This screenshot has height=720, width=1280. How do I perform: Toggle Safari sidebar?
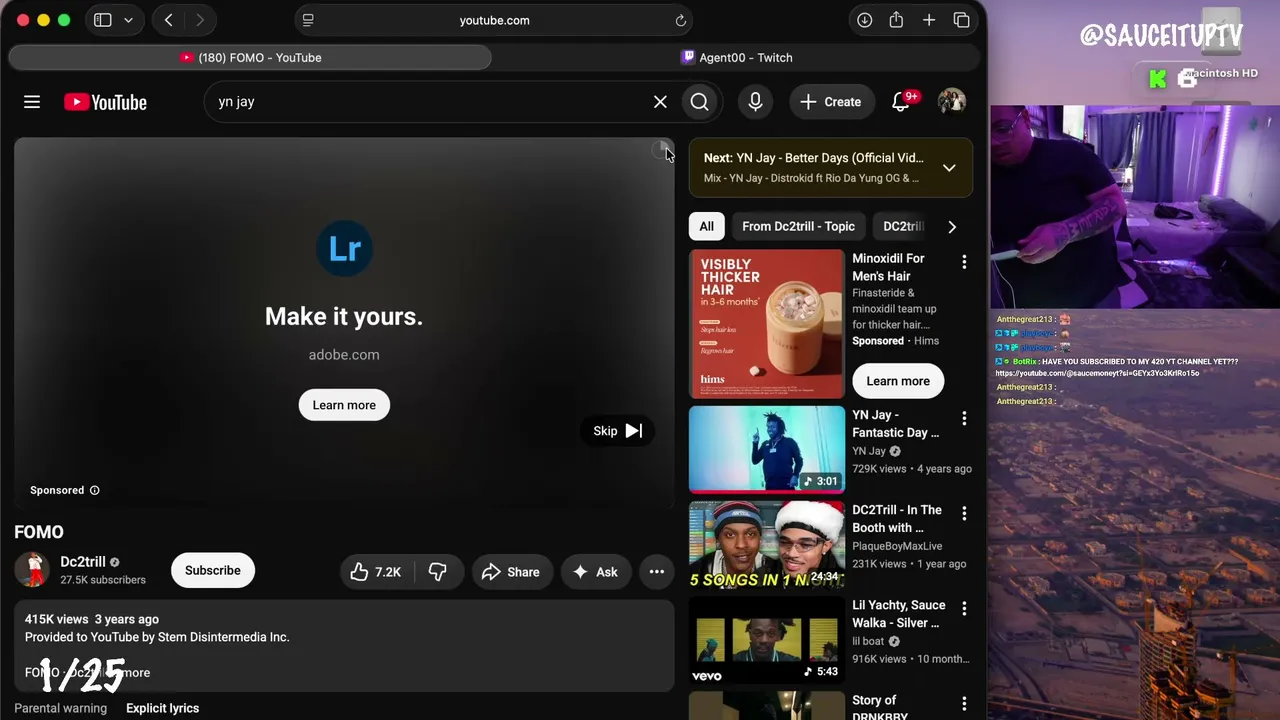pyautogui.click(x=102, y=20)
